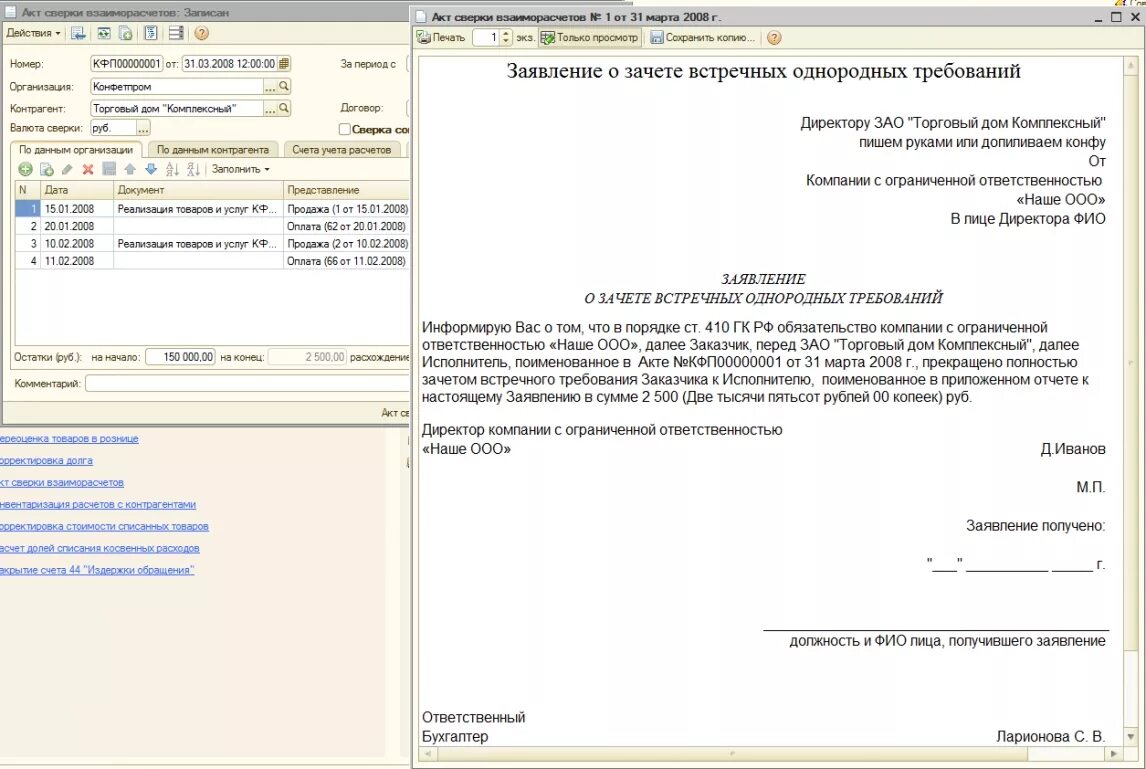Open the Корректировка долга link

pos(46,461)
